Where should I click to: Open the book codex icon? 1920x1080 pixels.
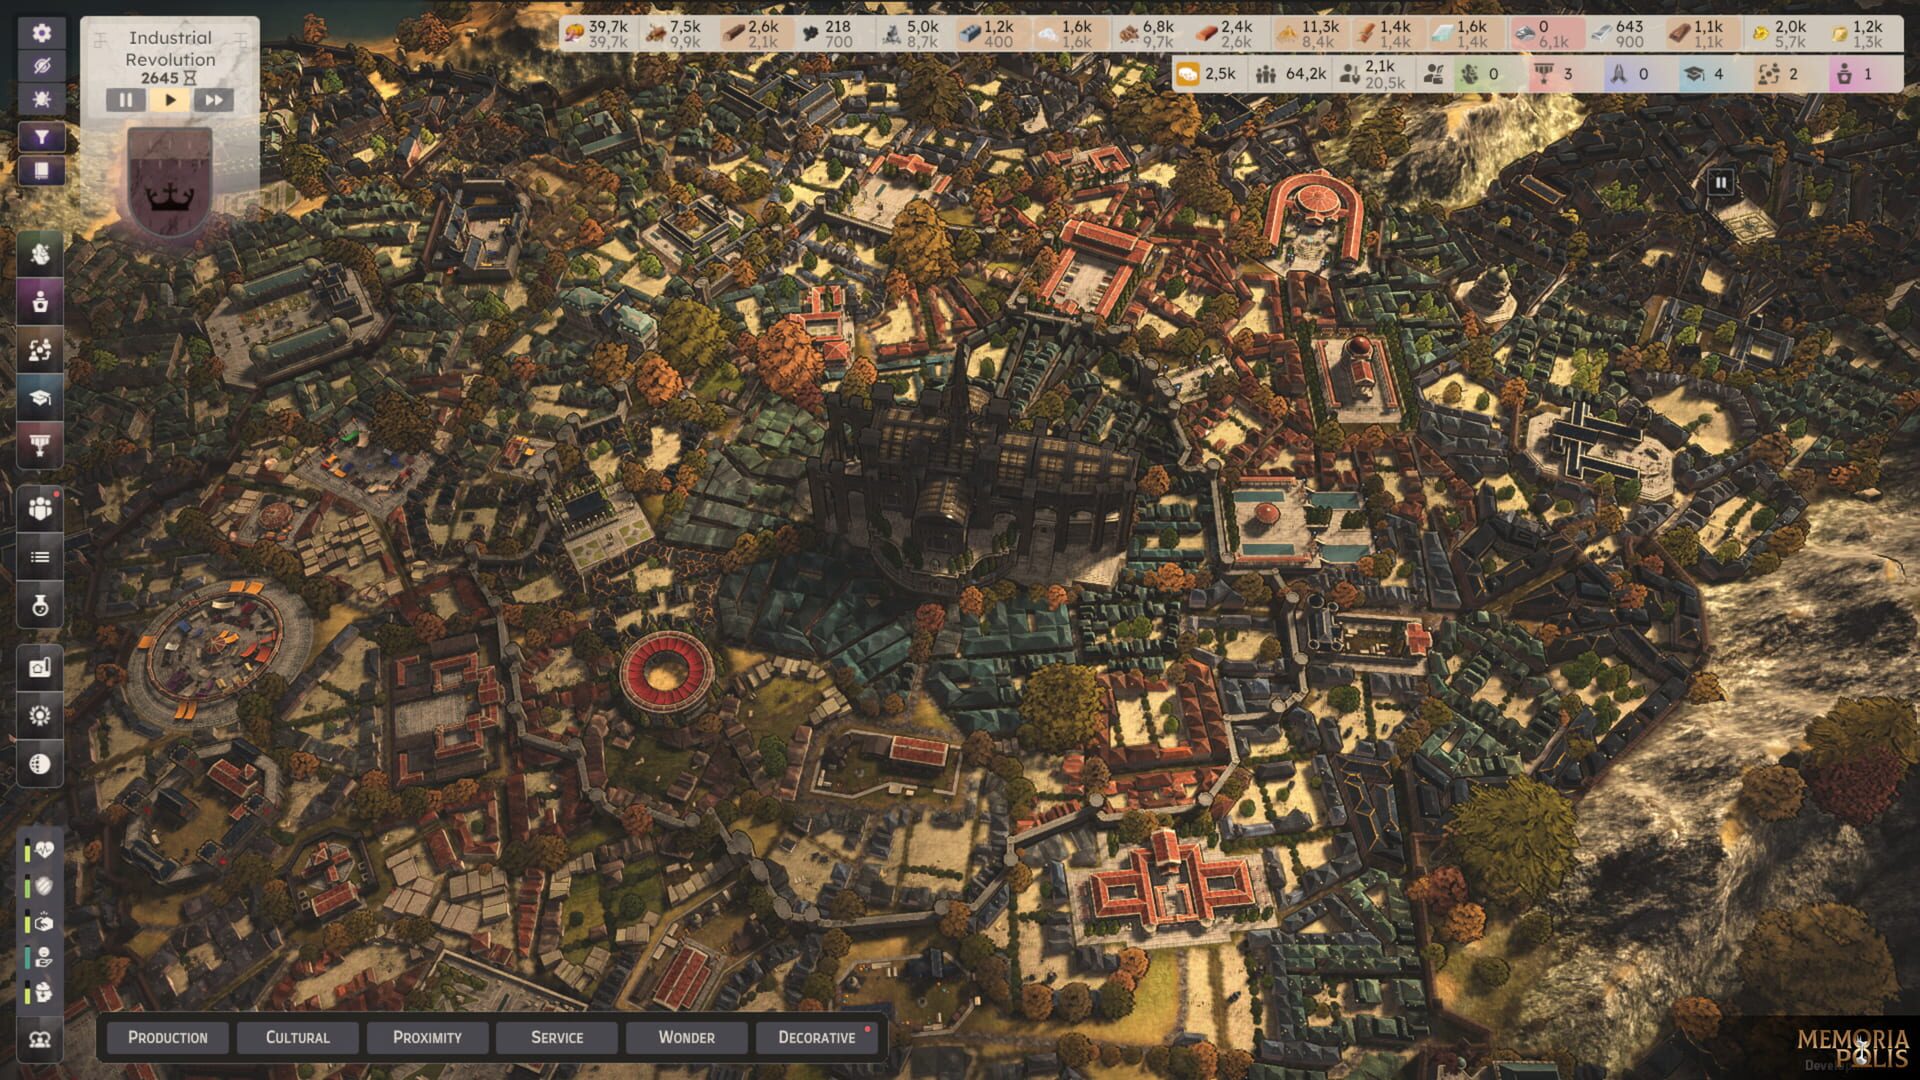pyautogui.click(x=41, y=171)
